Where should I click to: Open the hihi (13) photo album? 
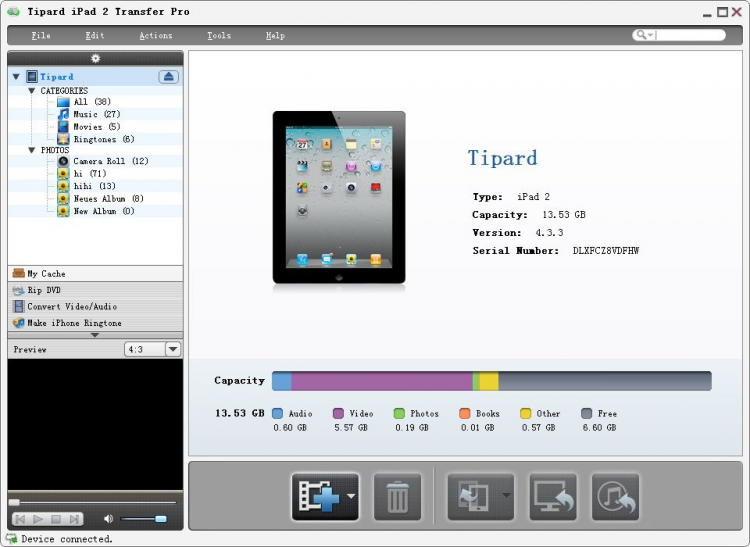coord(94,186)
